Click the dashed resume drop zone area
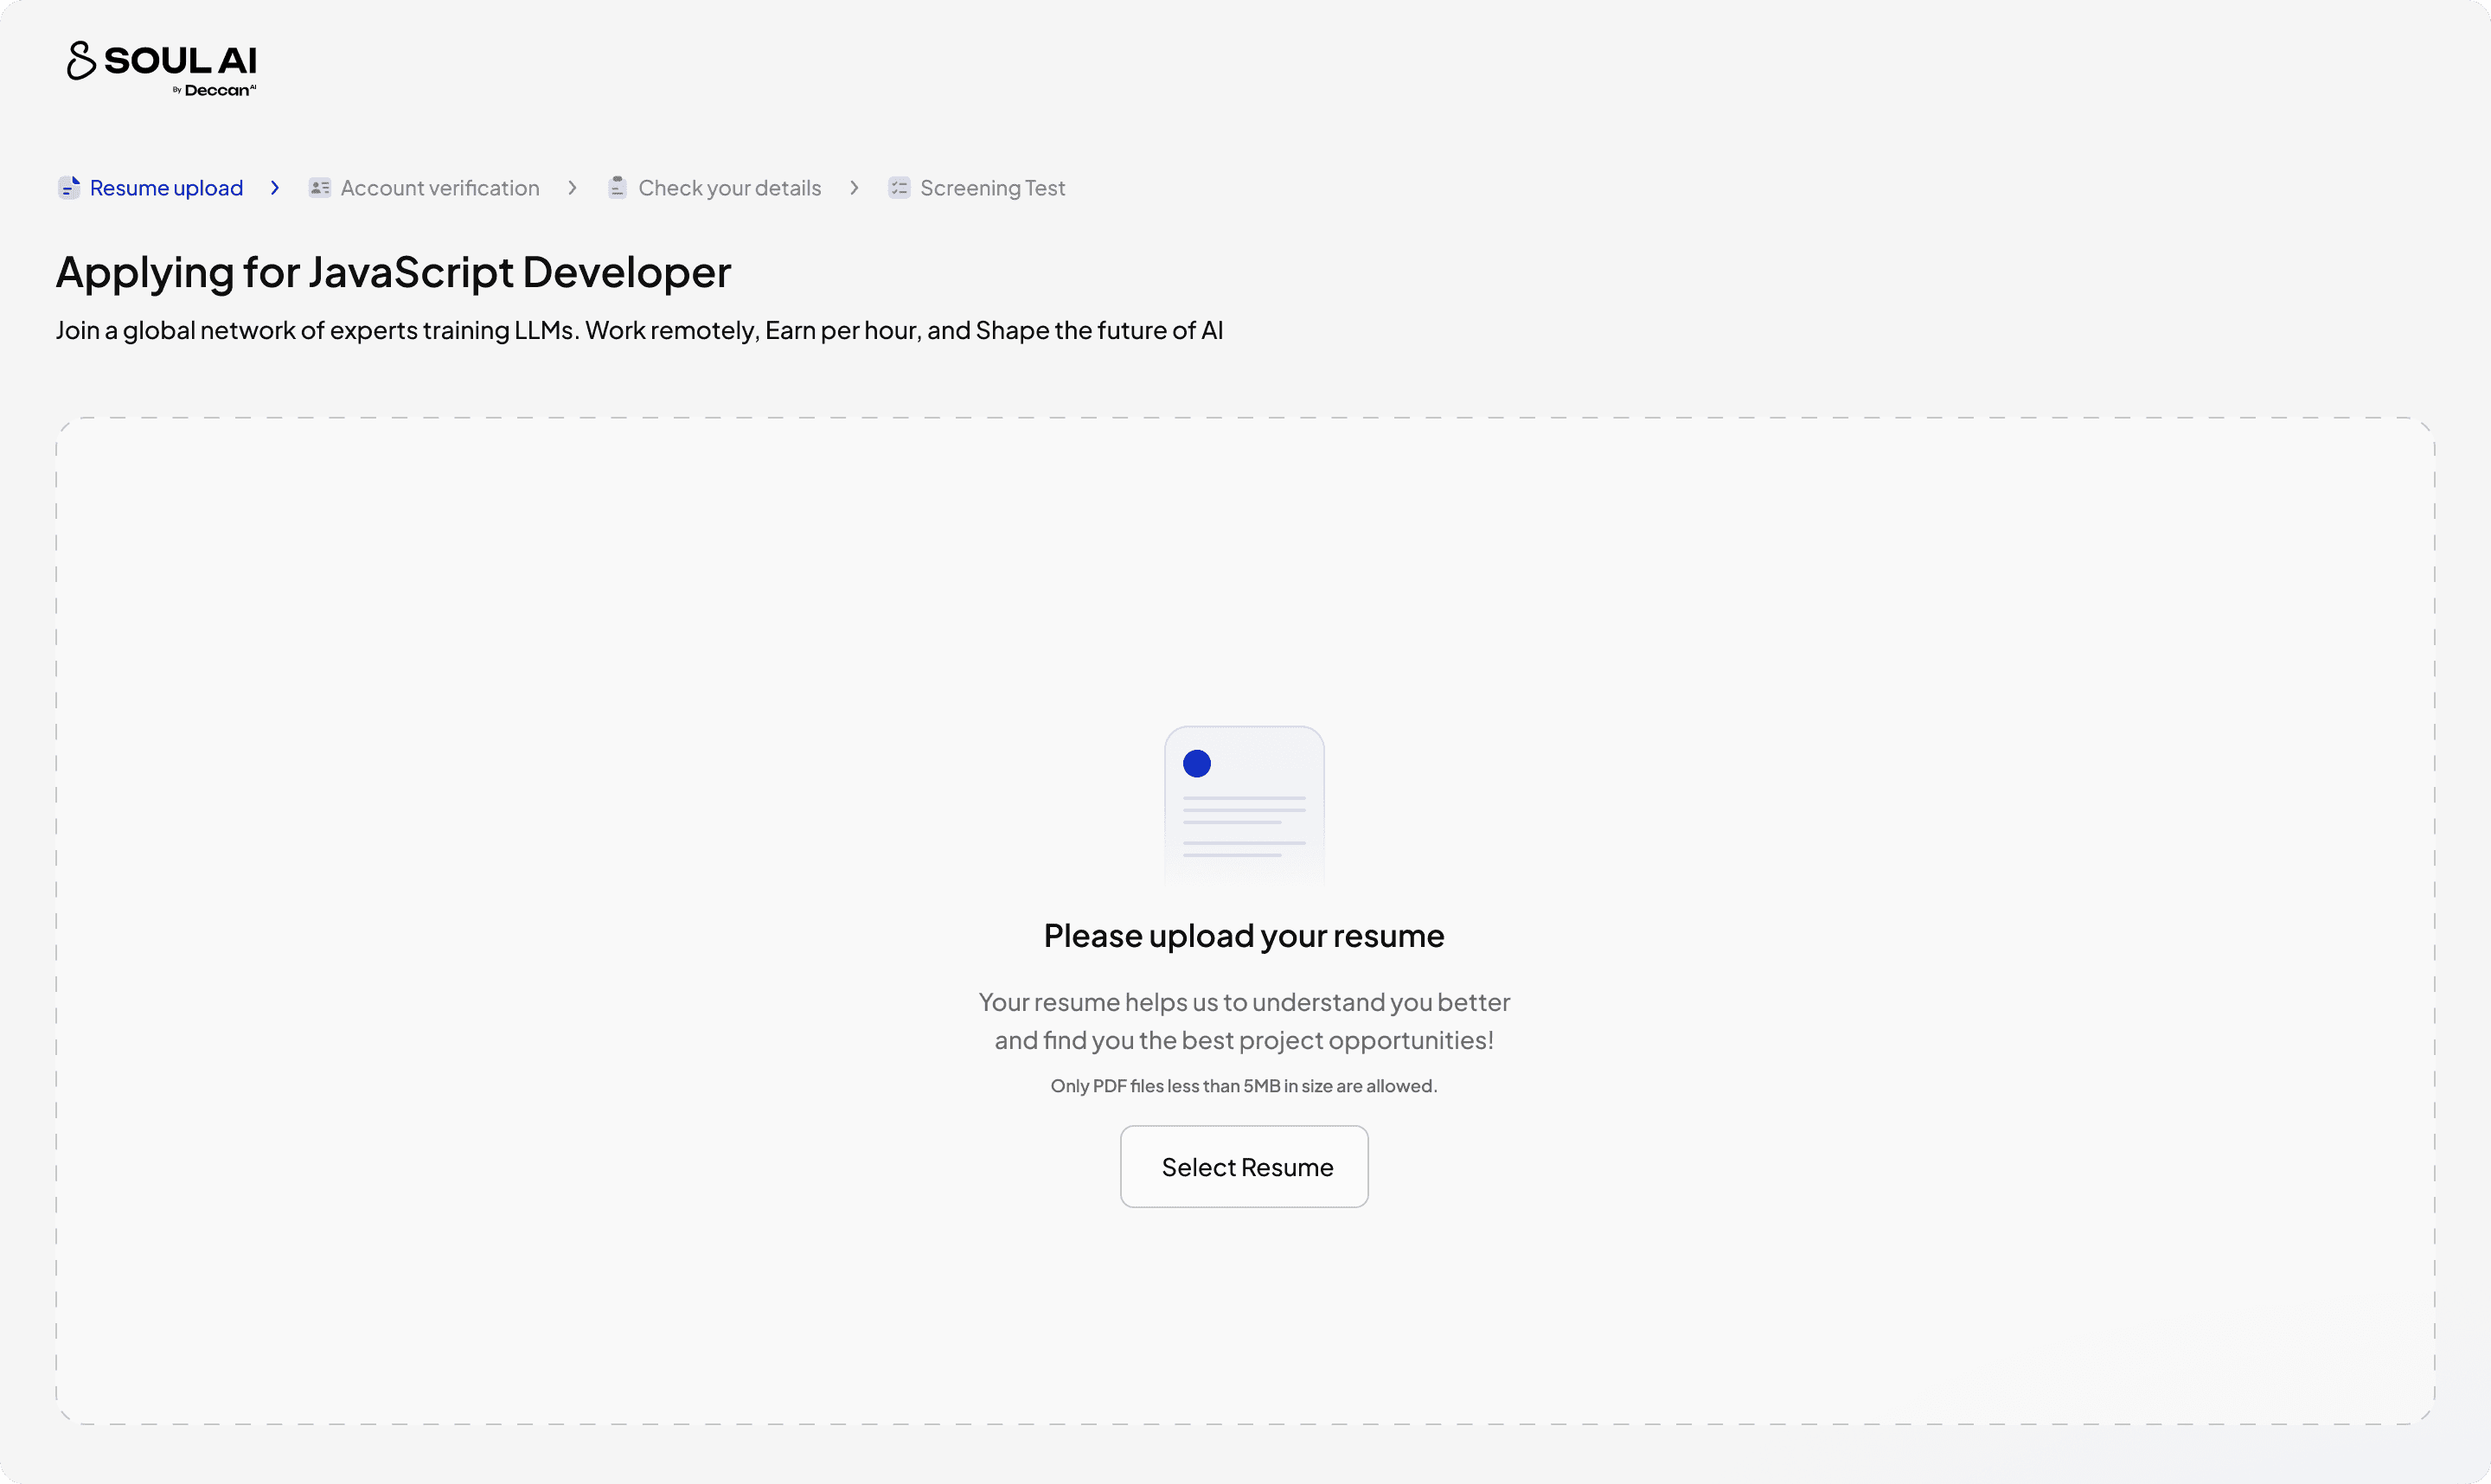The image size is (2491, 1484). [x=600, y=700]
